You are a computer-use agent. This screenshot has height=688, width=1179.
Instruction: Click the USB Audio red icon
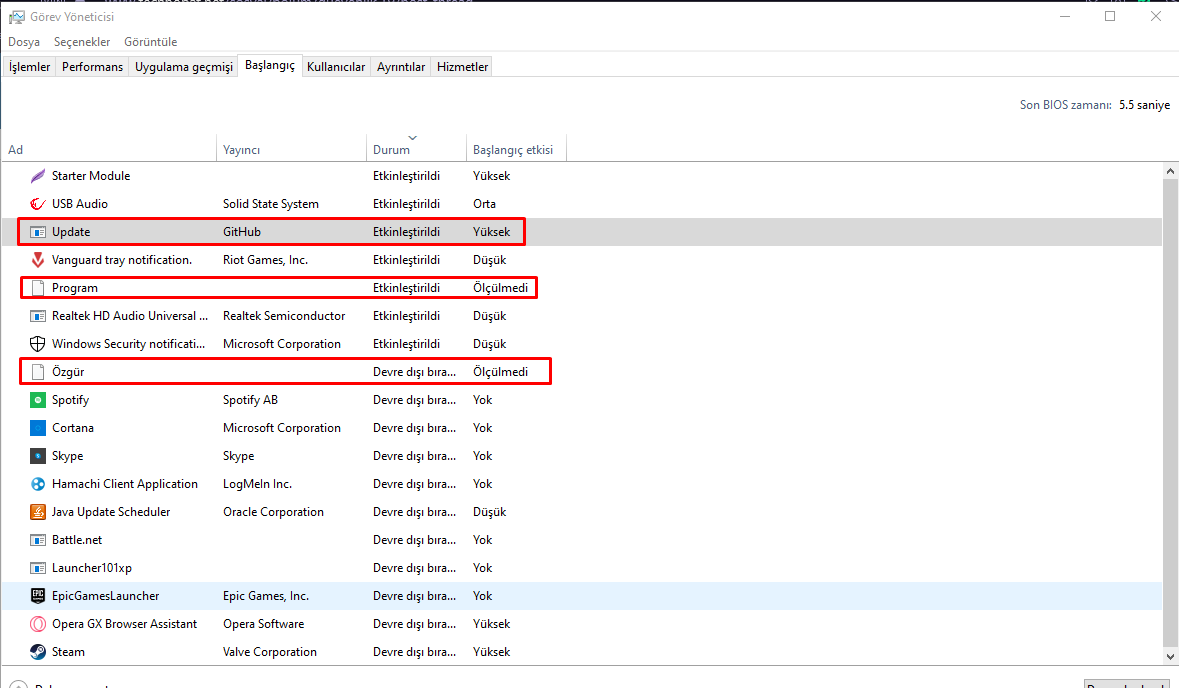tap(38, 204)
